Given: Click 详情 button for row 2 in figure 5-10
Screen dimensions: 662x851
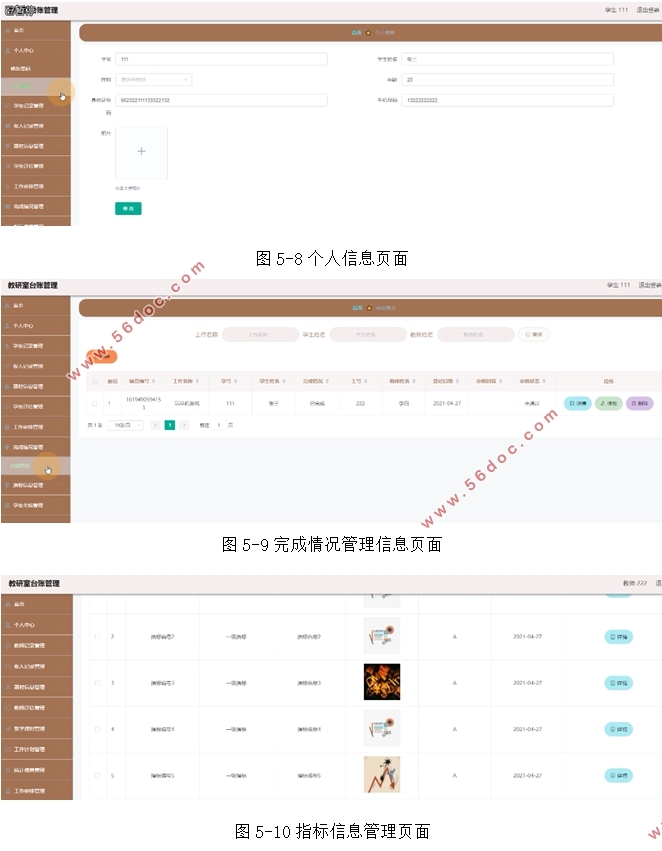Looking at the screenshot, I should click(619, 637).
